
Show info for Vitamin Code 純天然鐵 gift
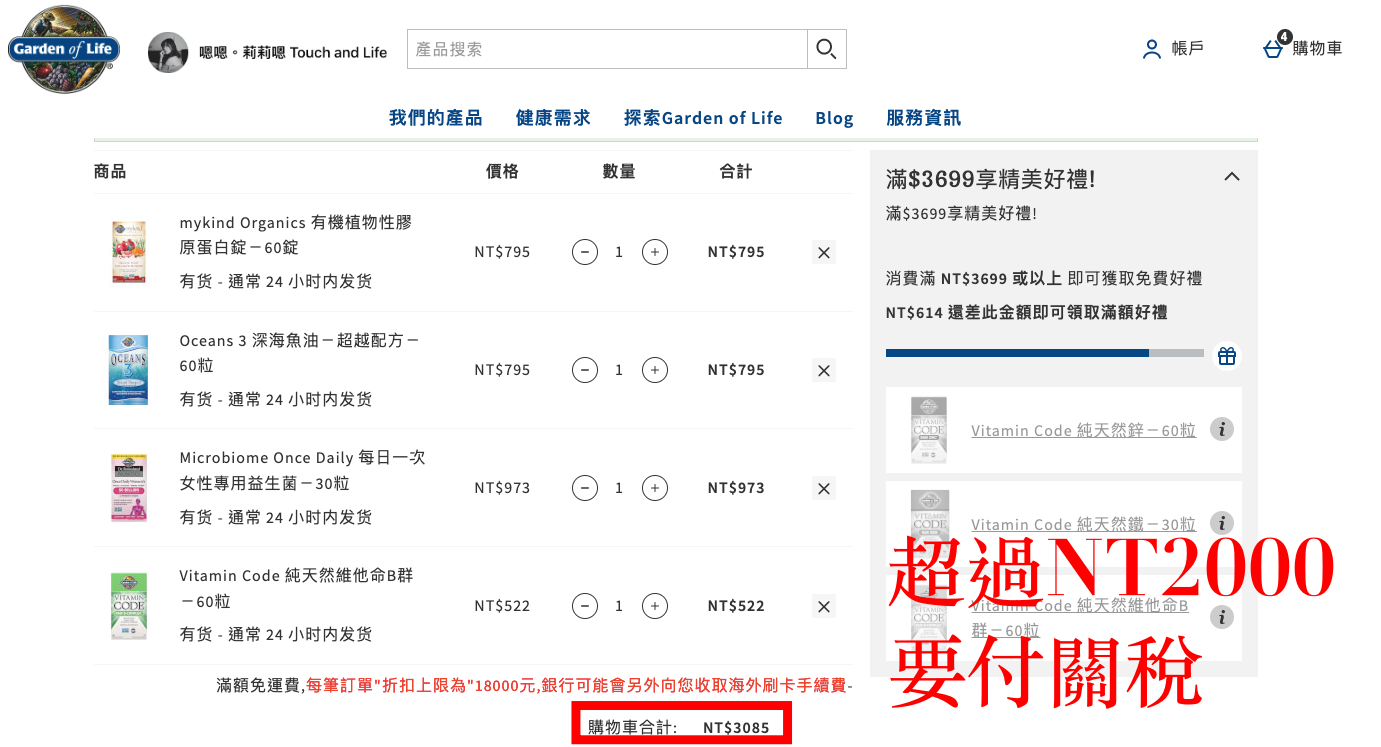coord(1221,523)
